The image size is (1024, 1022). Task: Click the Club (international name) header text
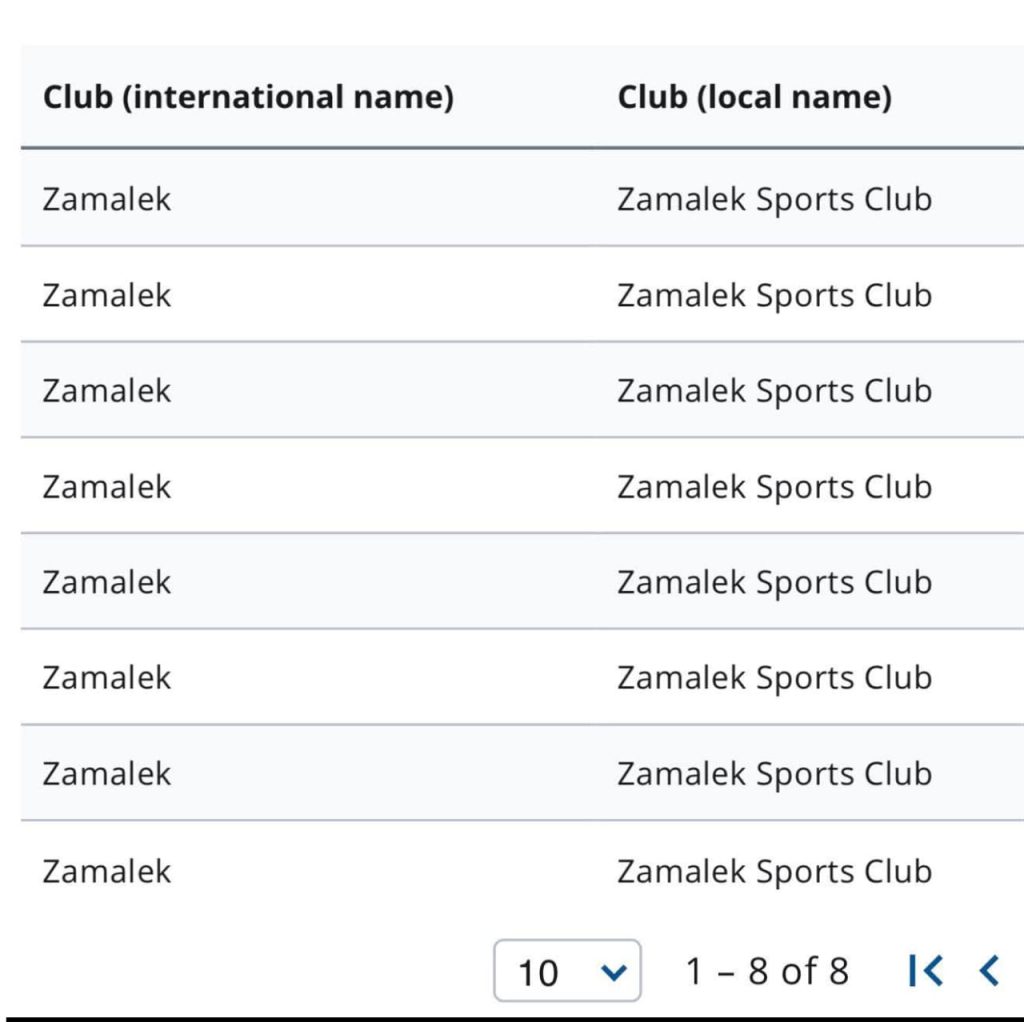[x=246, y=97]
